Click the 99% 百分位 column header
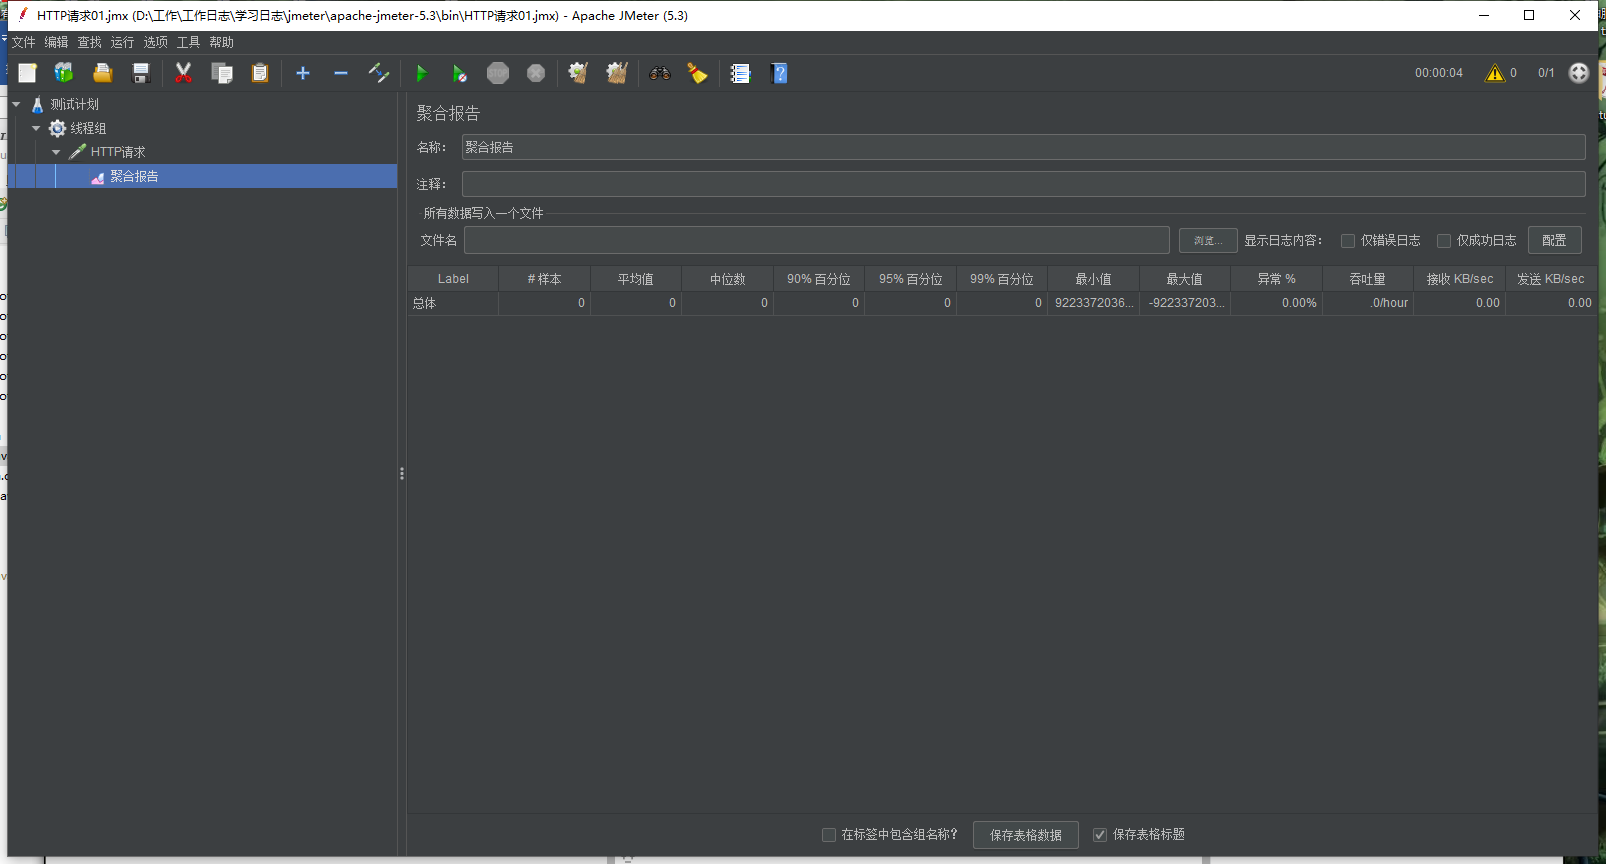This screenshot has width=1606, height=864. click(x=1002, y=279)
